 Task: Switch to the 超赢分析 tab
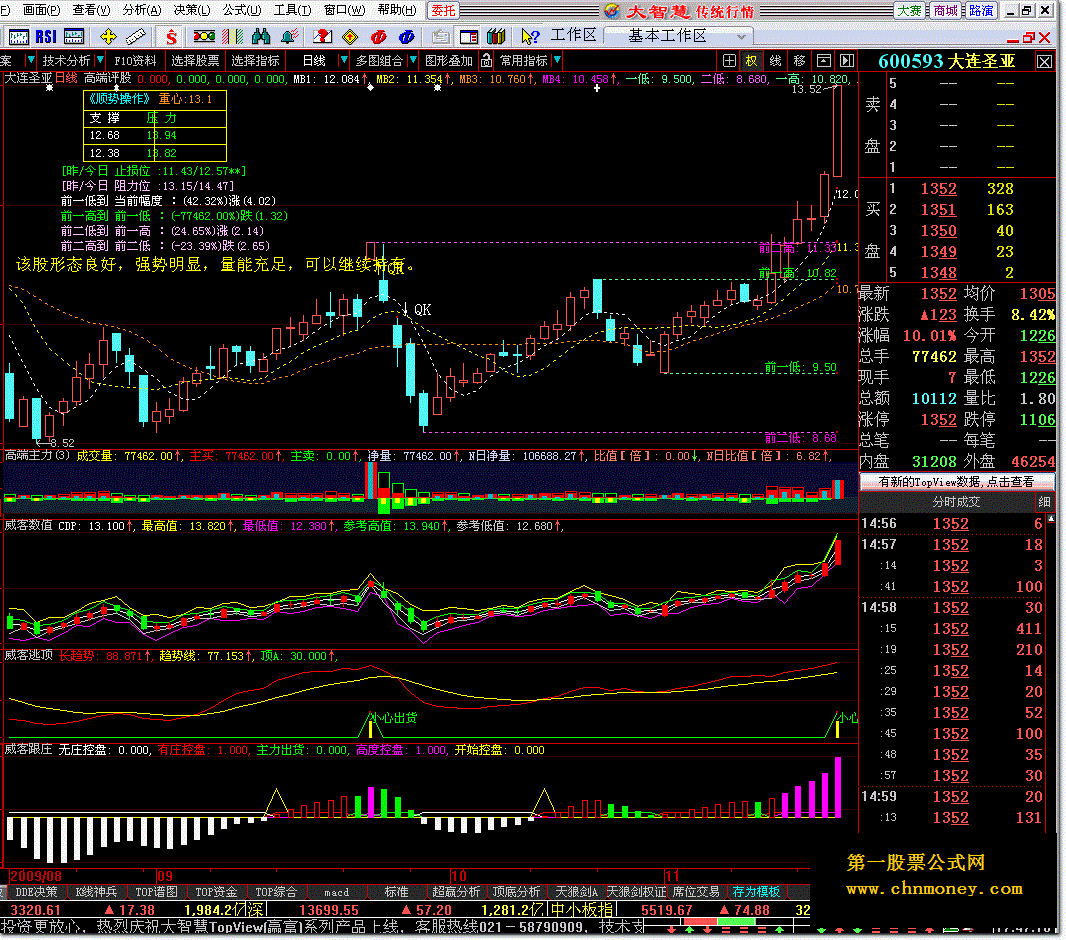456,892
